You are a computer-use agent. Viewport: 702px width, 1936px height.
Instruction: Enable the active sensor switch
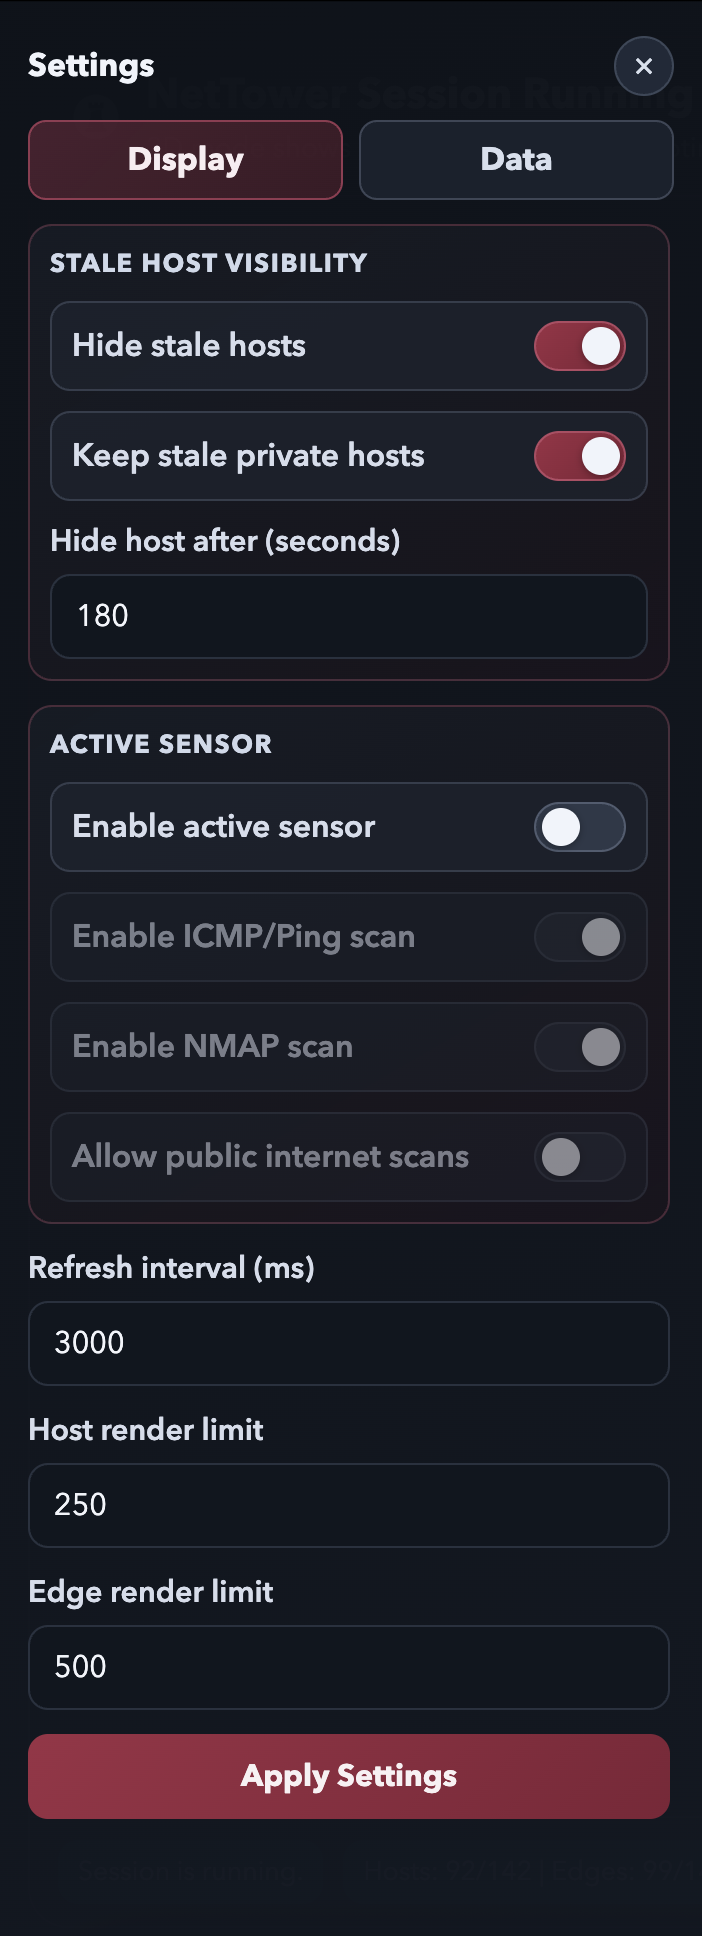(580, 827)
